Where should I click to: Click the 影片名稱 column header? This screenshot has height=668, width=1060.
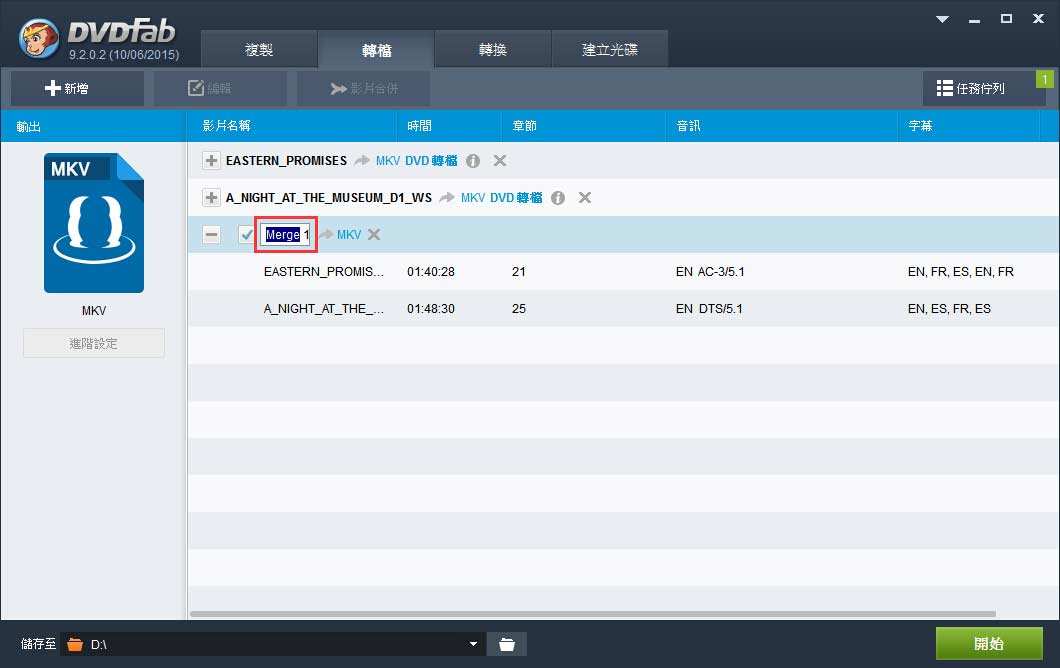coord(226,126)
